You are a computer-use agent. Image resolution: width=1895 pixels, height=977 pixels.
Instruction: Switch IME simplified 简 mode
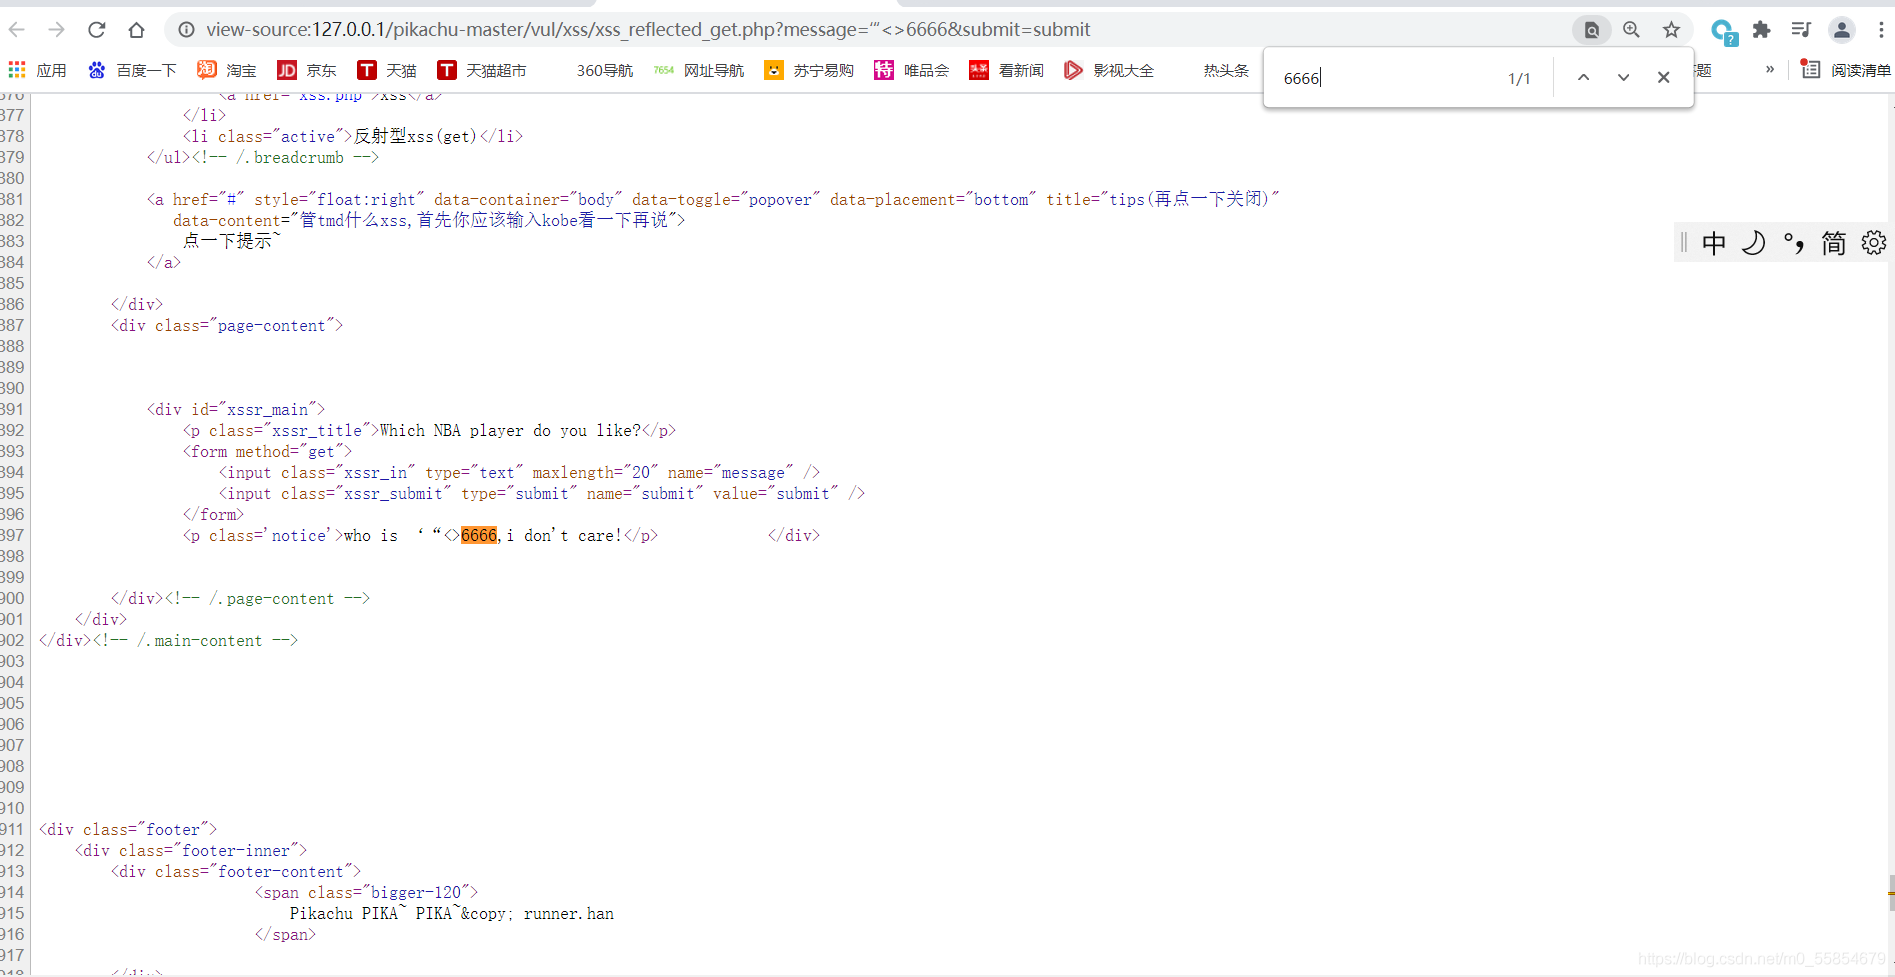click(x=1834, y=243)
